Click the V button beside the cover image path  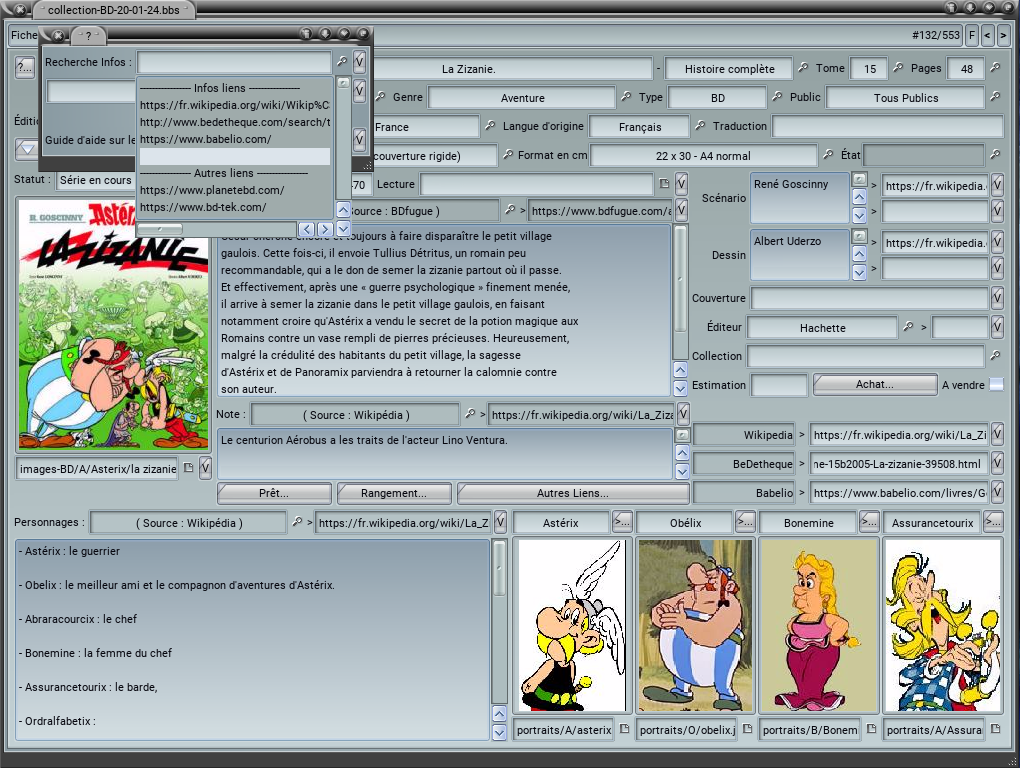205,468
